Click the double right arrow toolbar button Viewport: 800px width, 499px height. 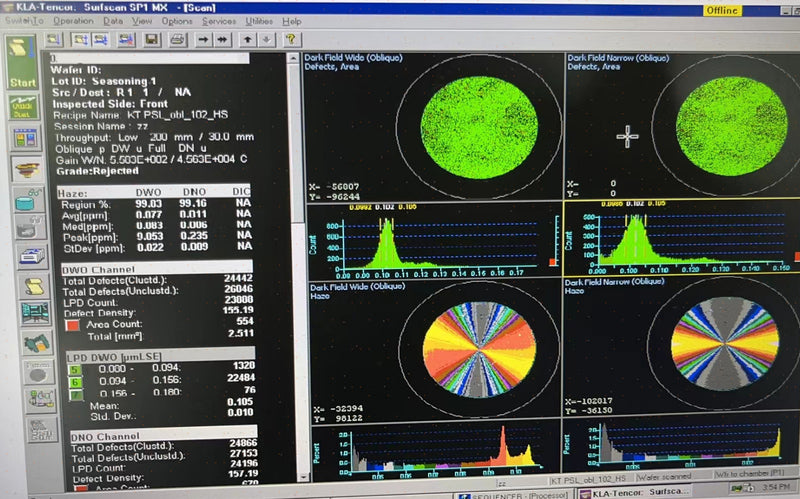point(222,39)
